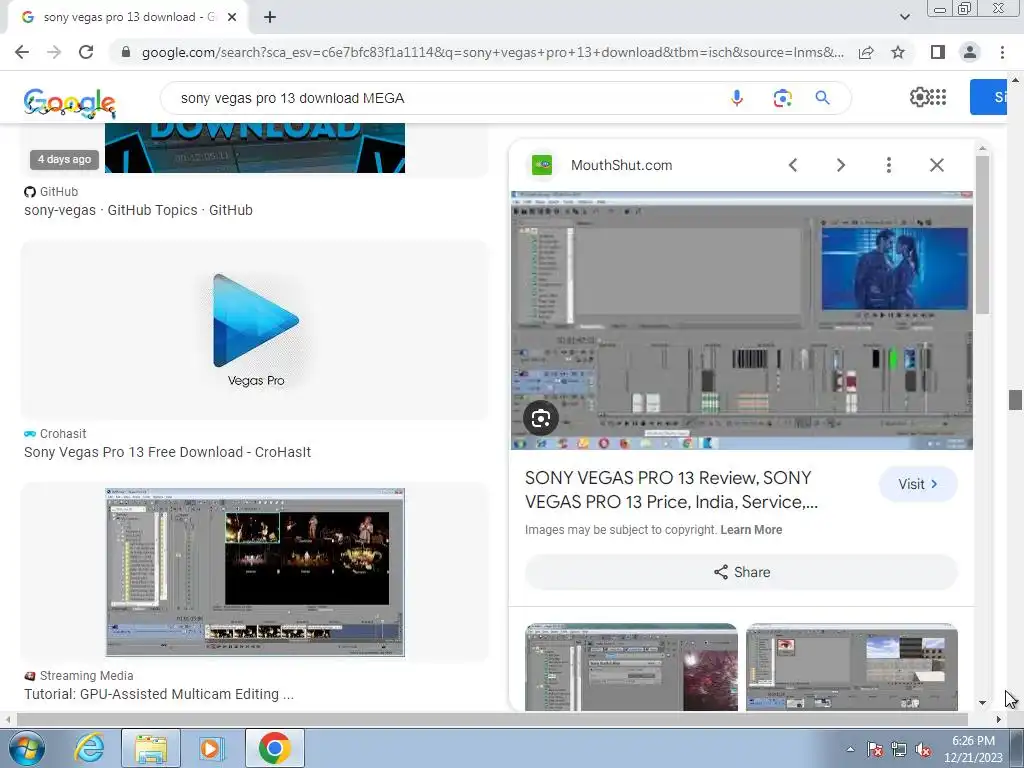1024x768 pixels.
Task: Open media player from the taskbar
Action: [x=211, y=748]
